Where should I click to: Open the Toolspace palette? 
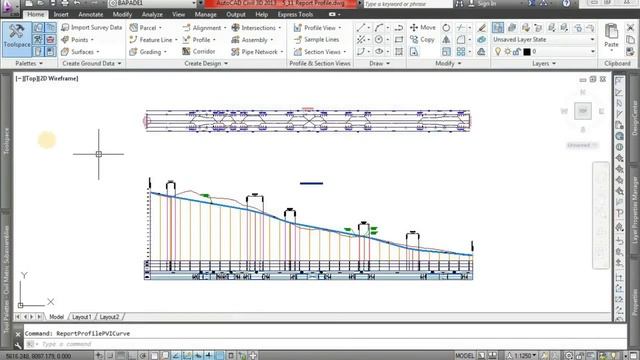pos(16,39)
